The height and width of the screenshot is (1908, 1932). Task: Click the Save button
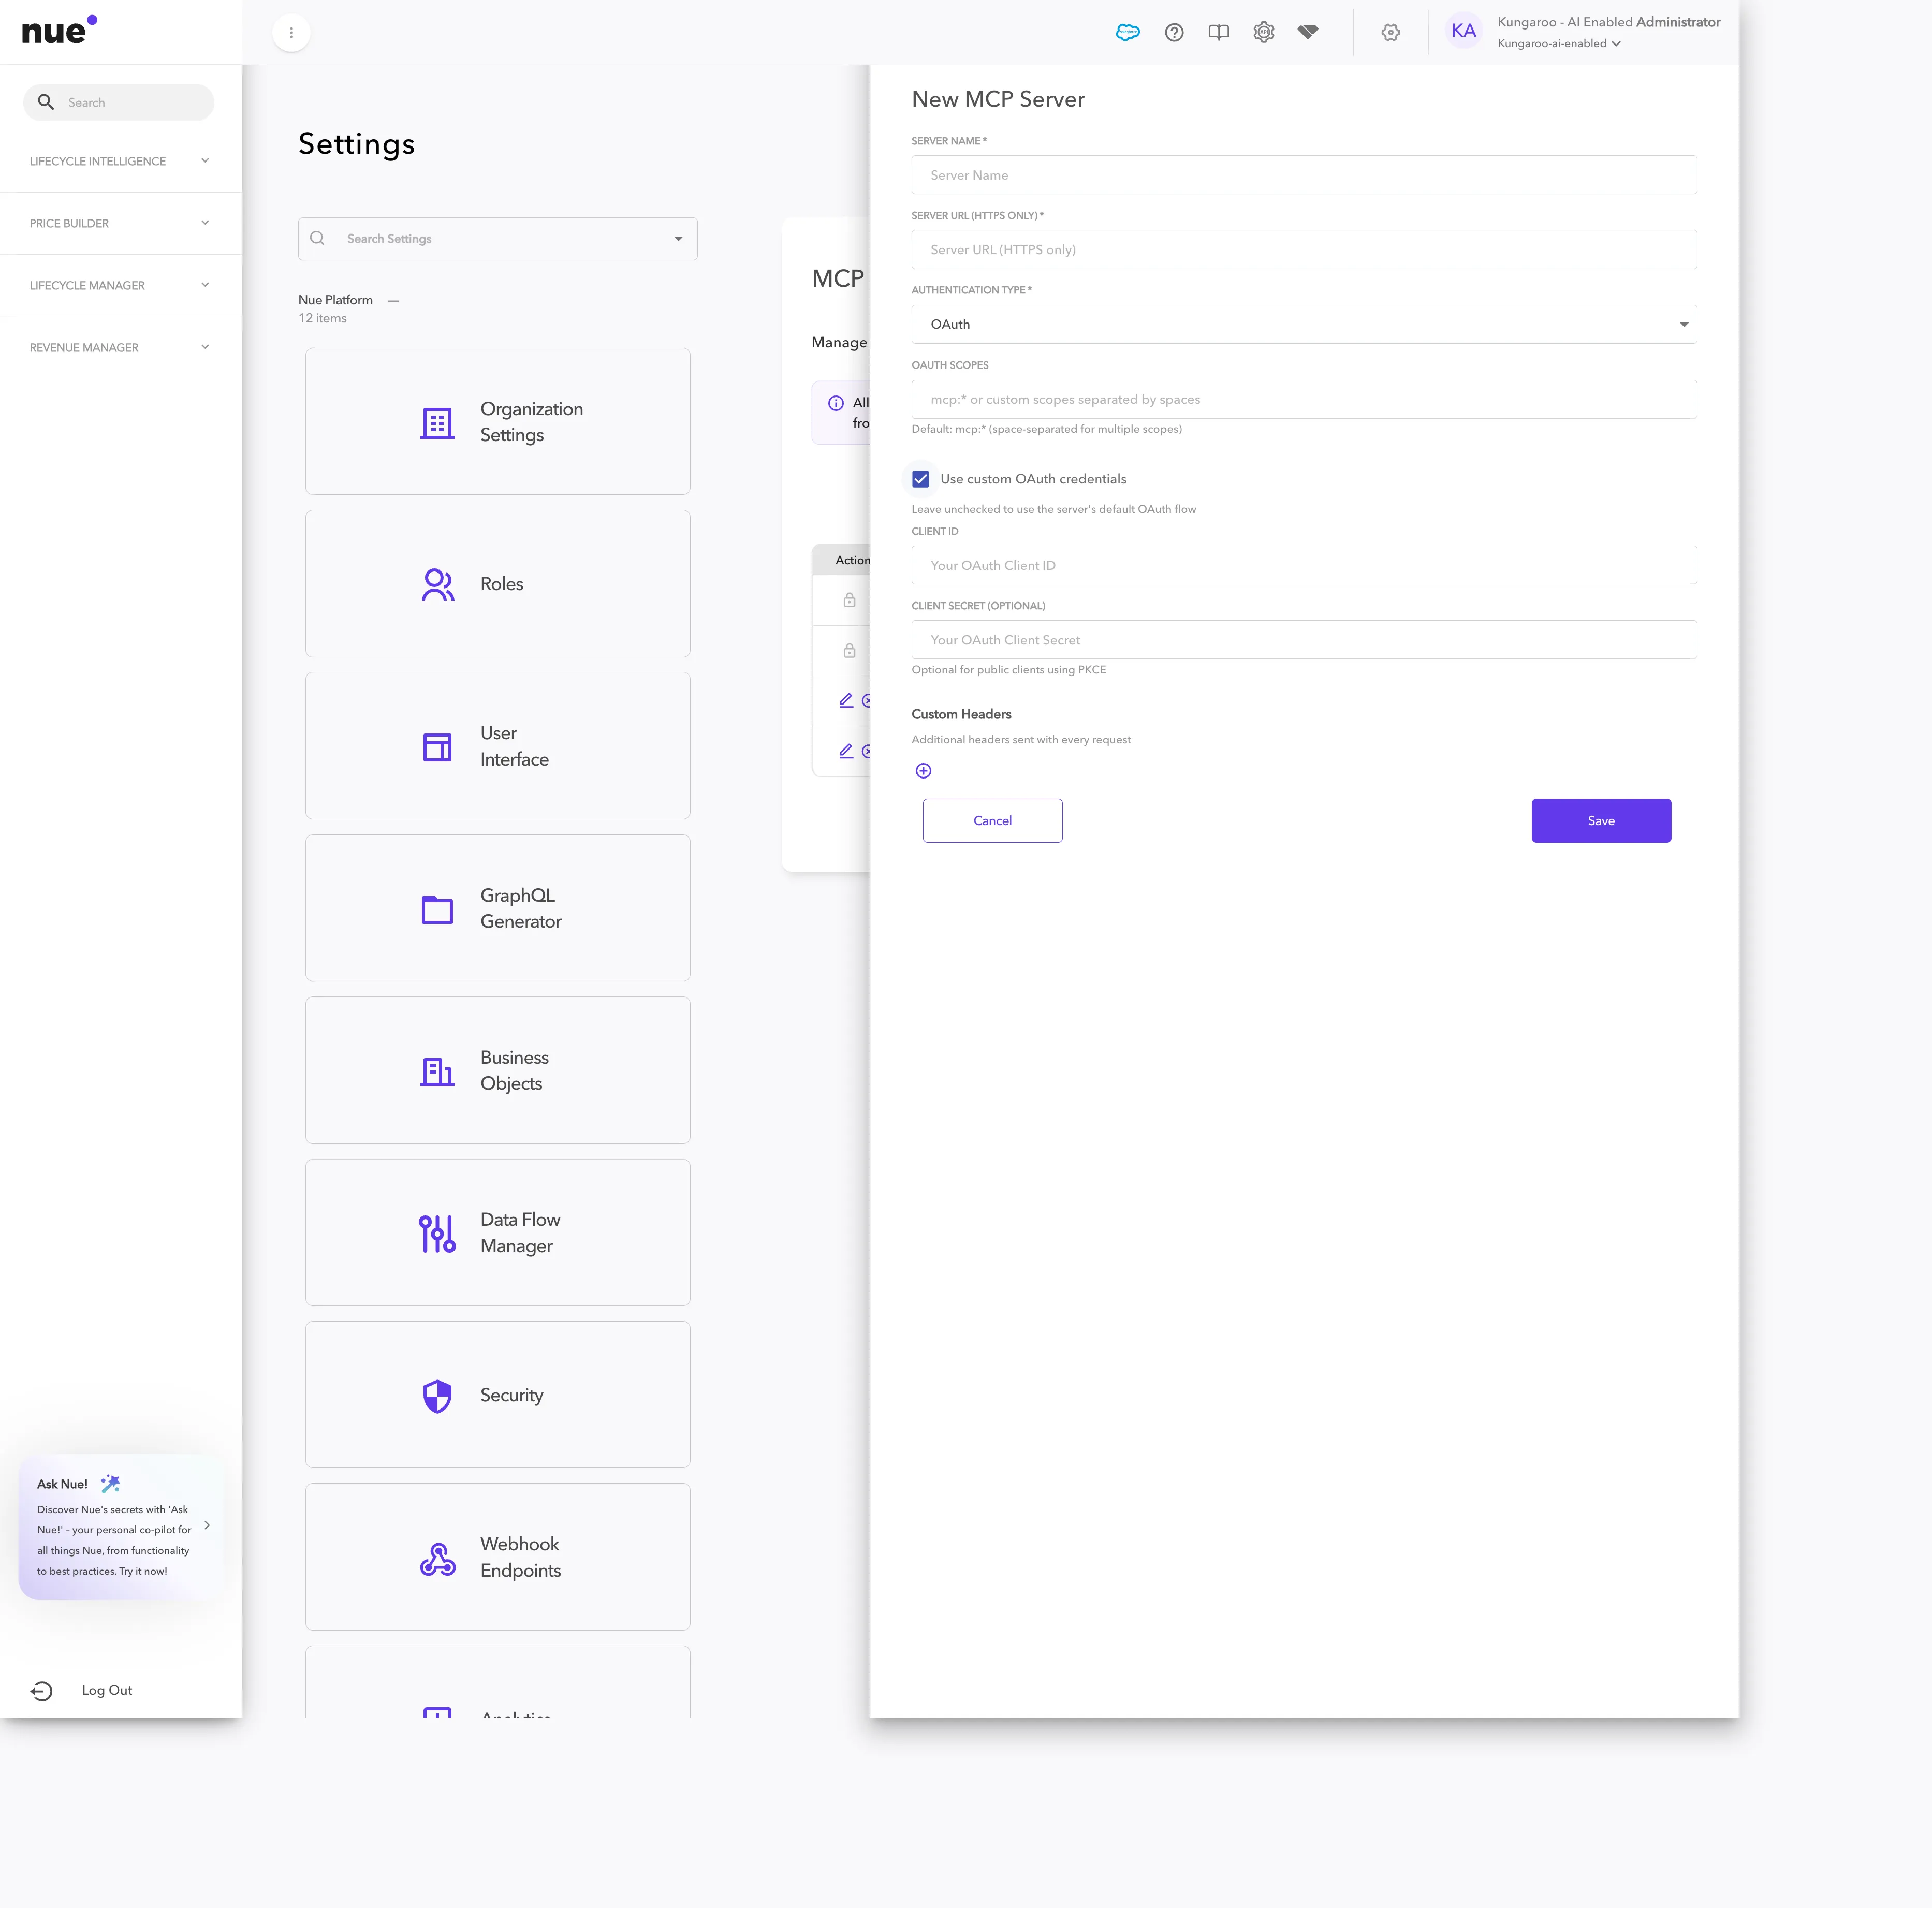coord(1600,820)
